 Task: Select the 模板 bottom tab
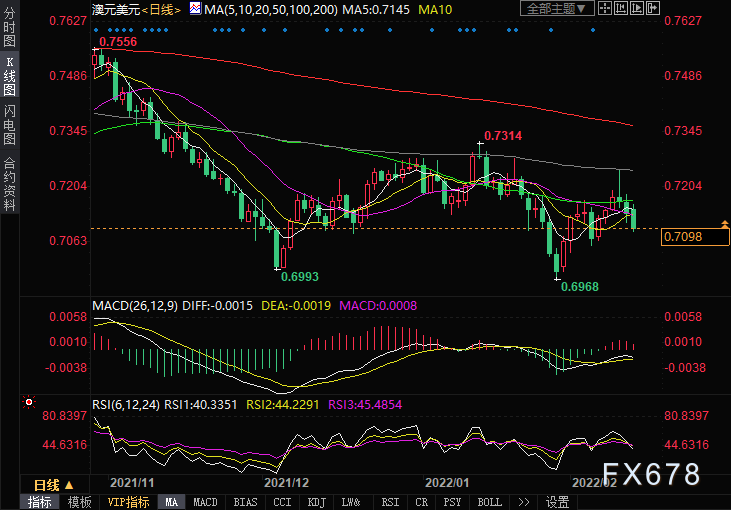[79, 502]
